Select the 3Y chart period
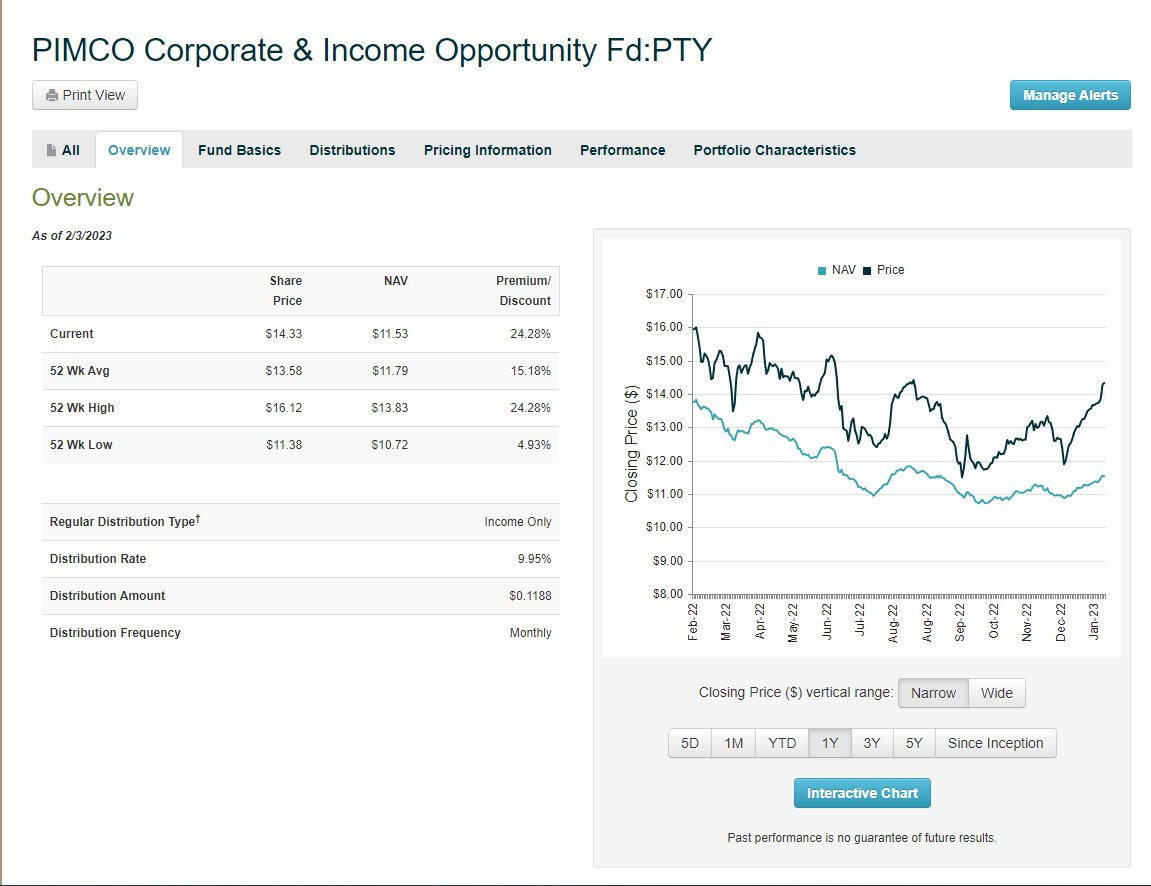 click(871, 743)
